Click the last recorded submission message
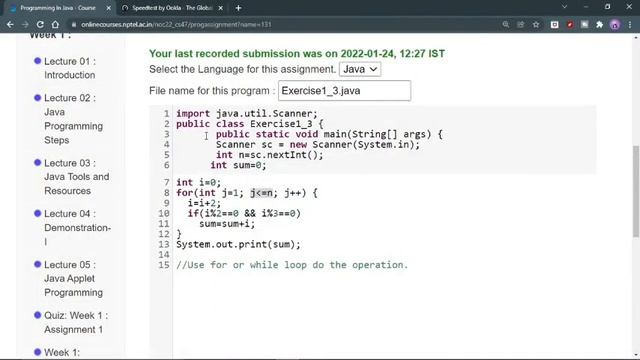The width and height of the screenshot is (640, 360). pos(297,53)
